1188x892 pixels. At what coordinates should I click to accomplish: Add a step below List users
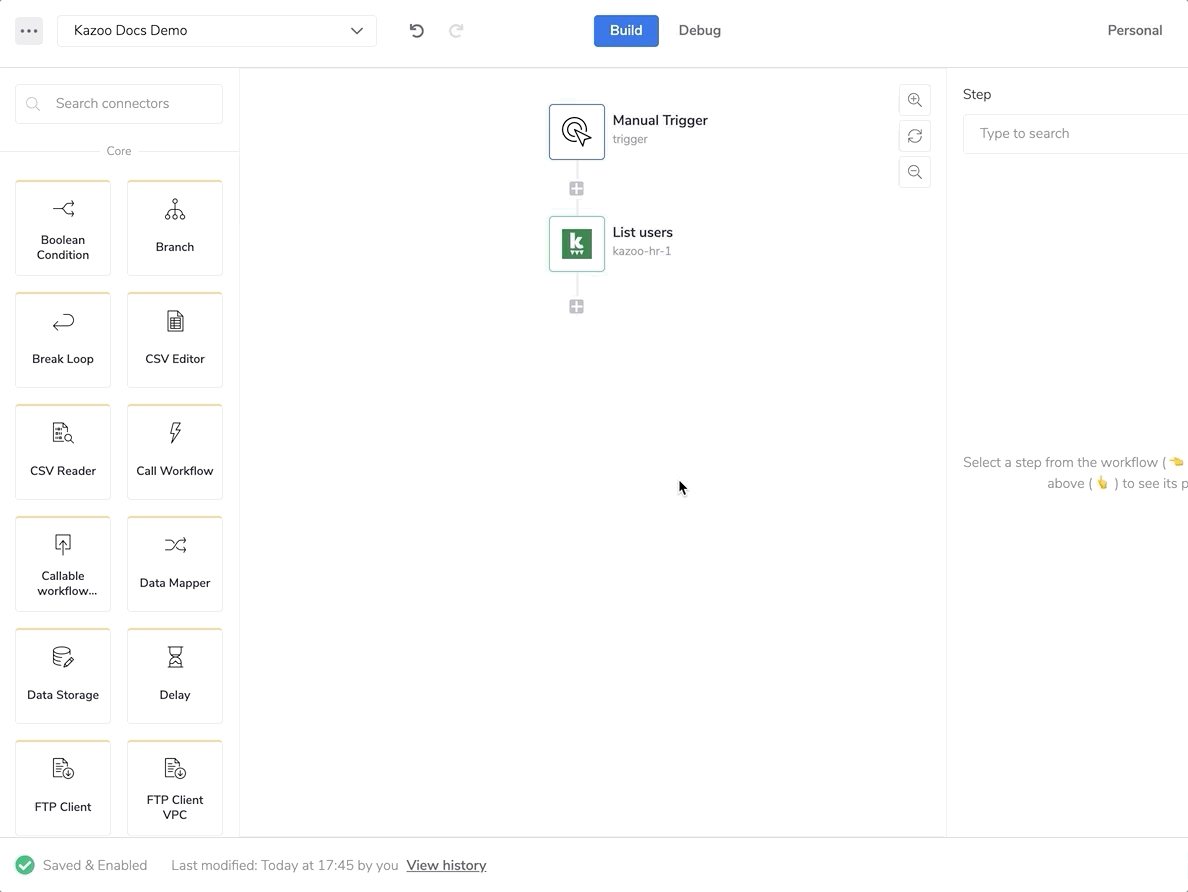tap(576, 307)
